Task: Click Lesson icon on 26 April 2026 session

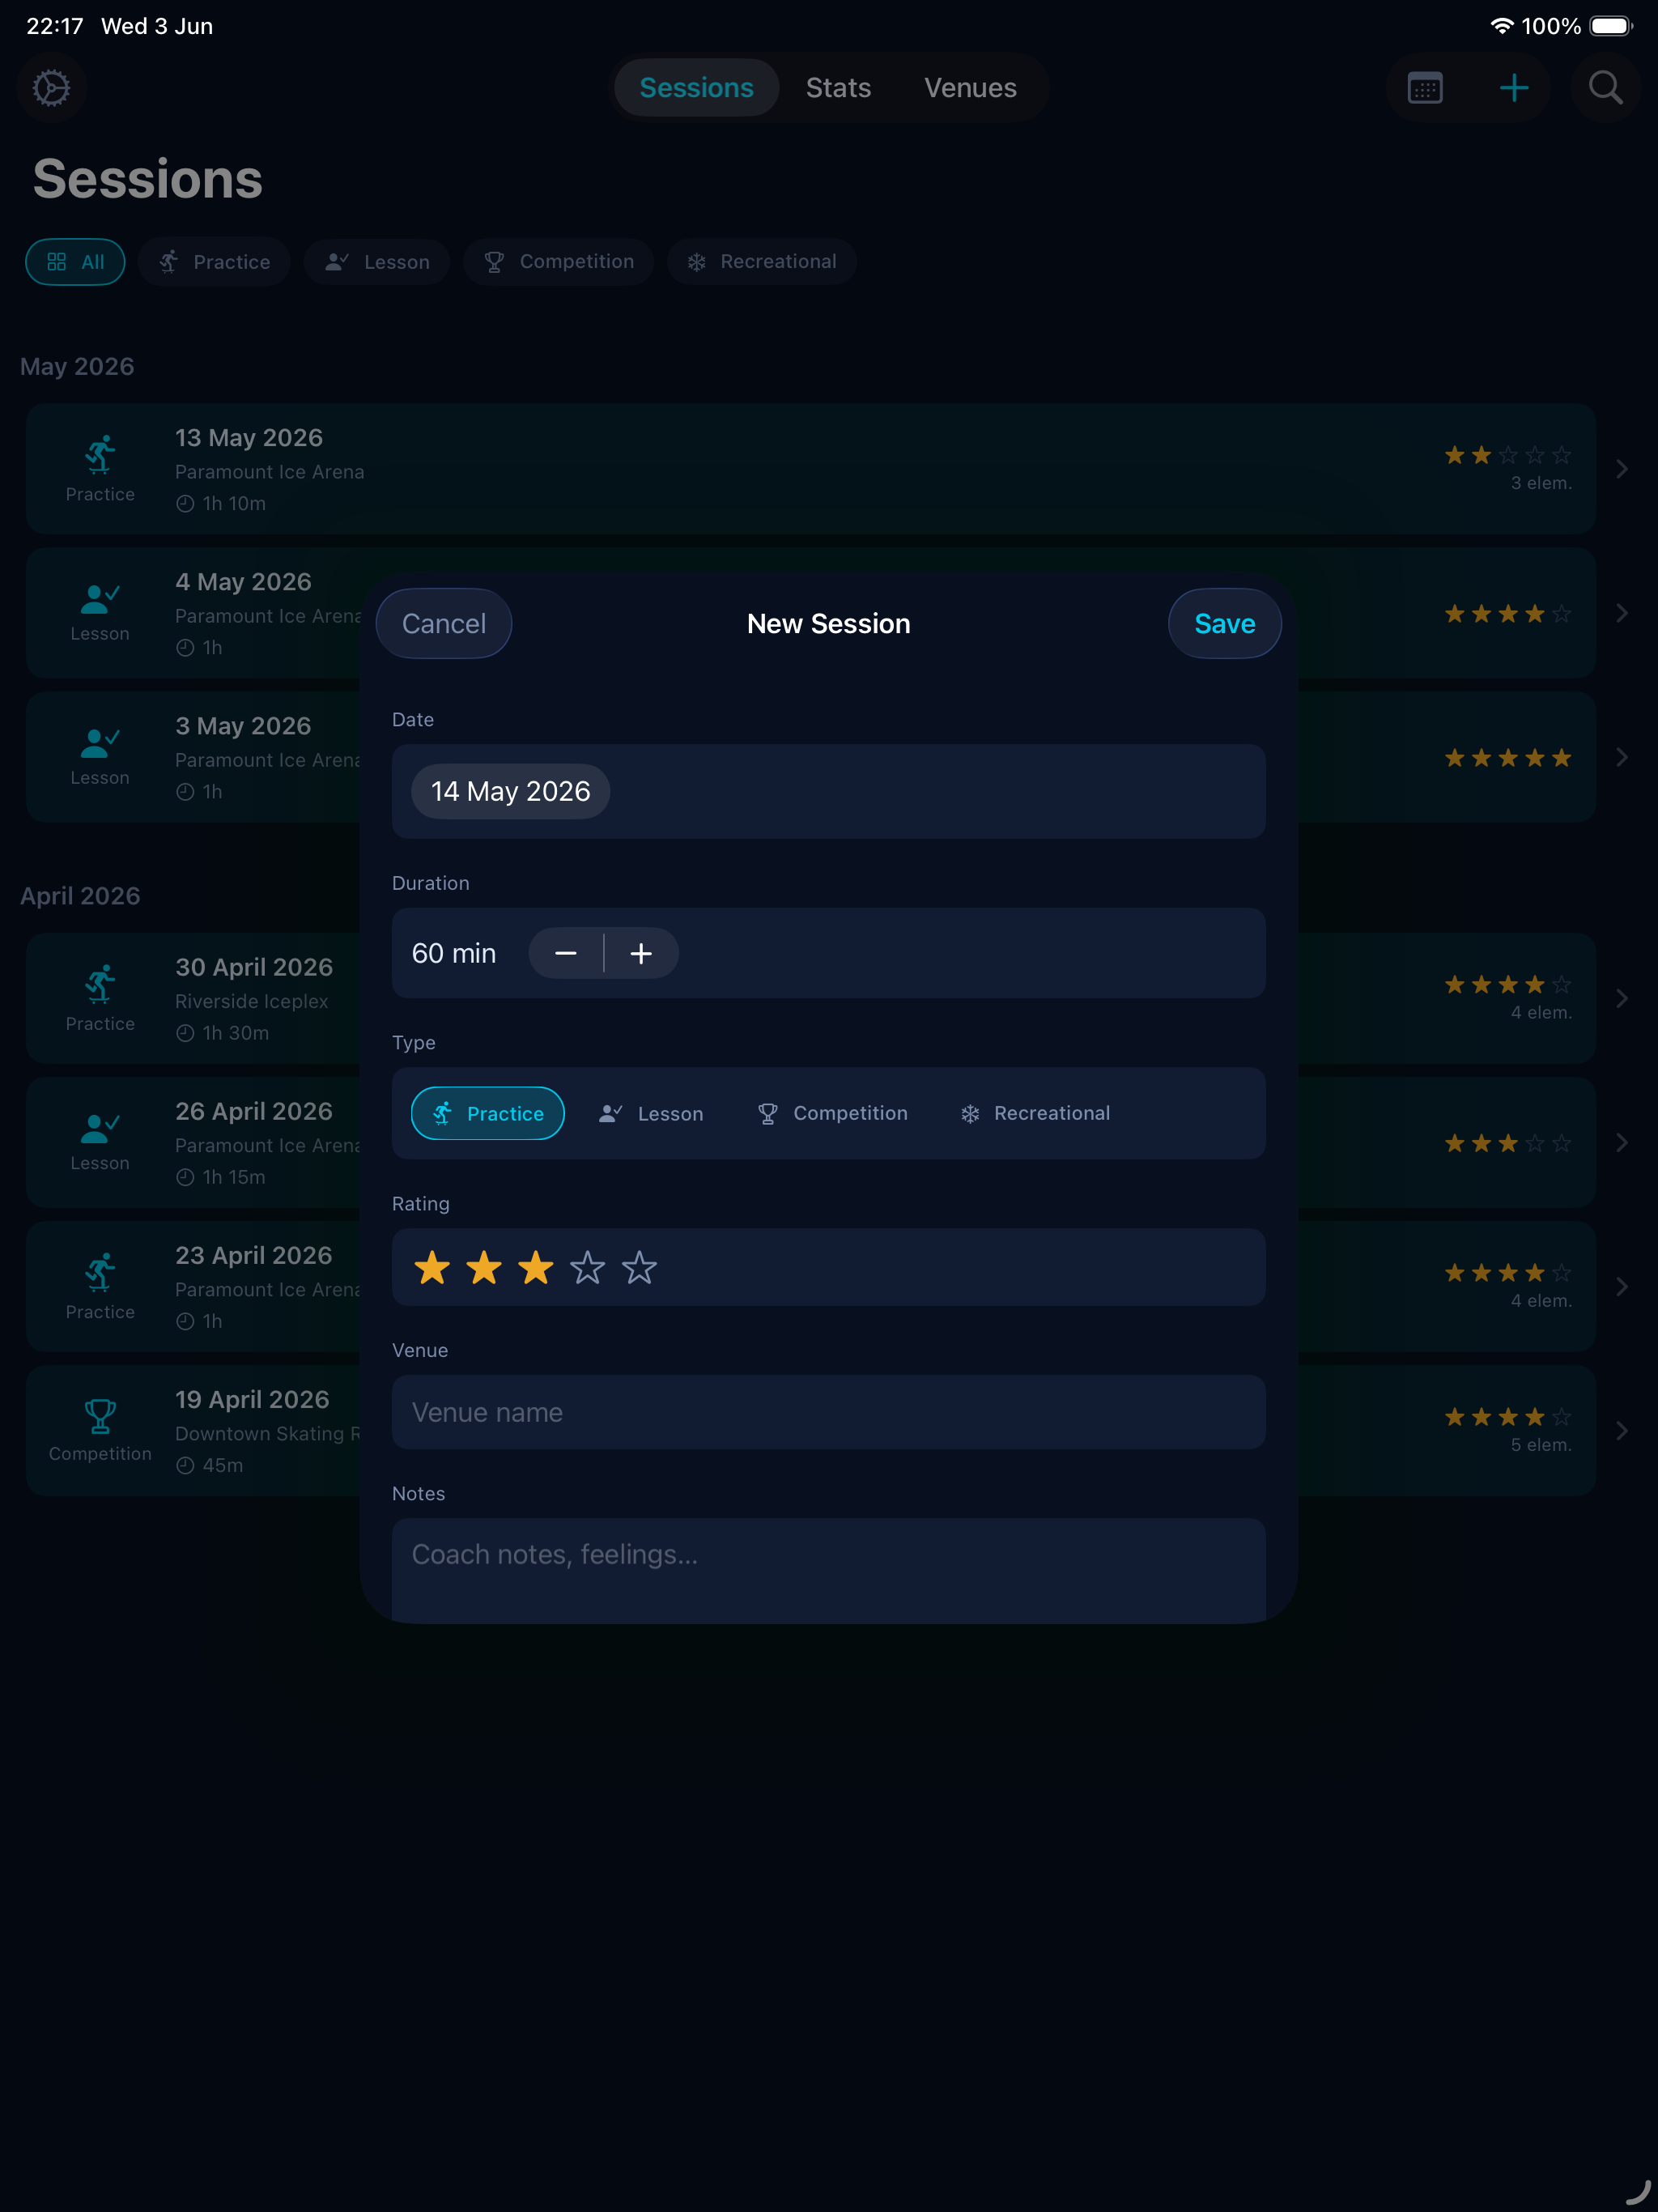Action: (100, 1128)
